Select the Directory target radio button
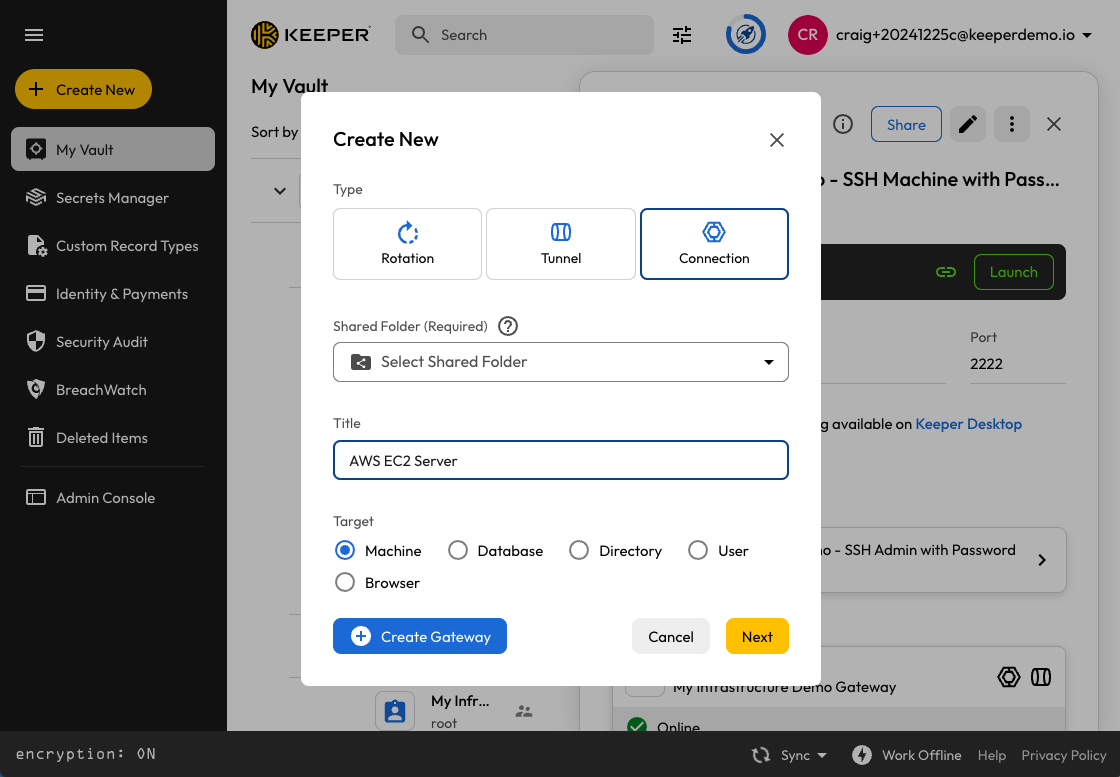This screenshot has width=1120, height=777. (579, 551)
